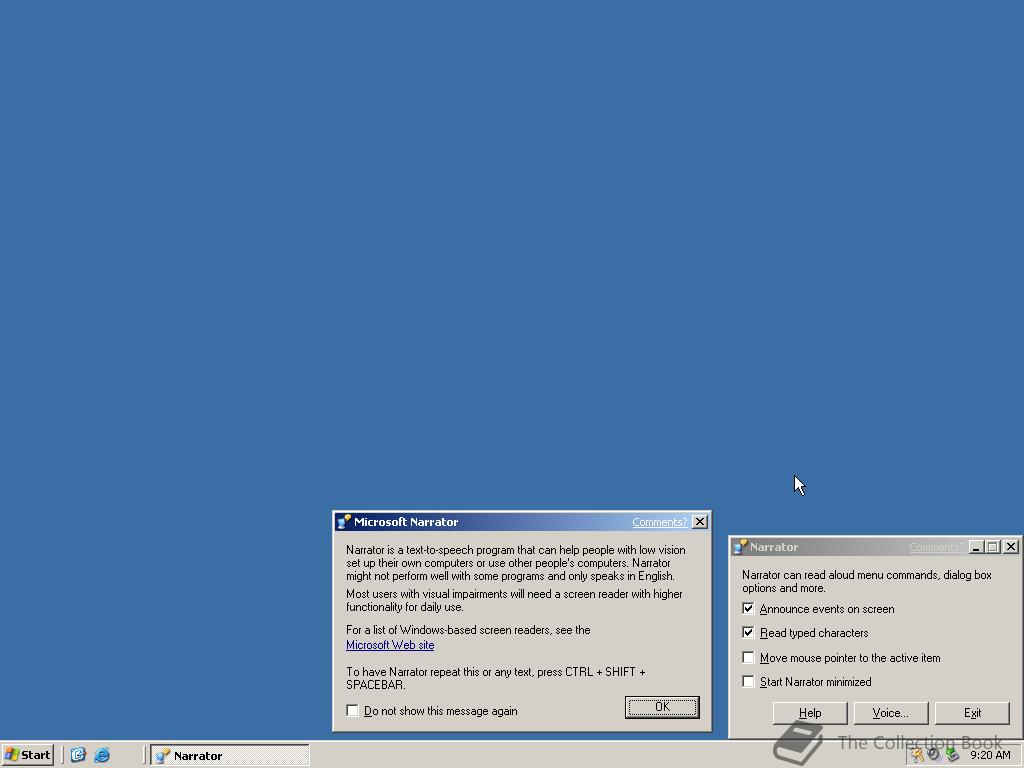The image size is (1024, 768).
Task: Click 'For a list of Windows-based screen readers' text
Action: point(468,630)
